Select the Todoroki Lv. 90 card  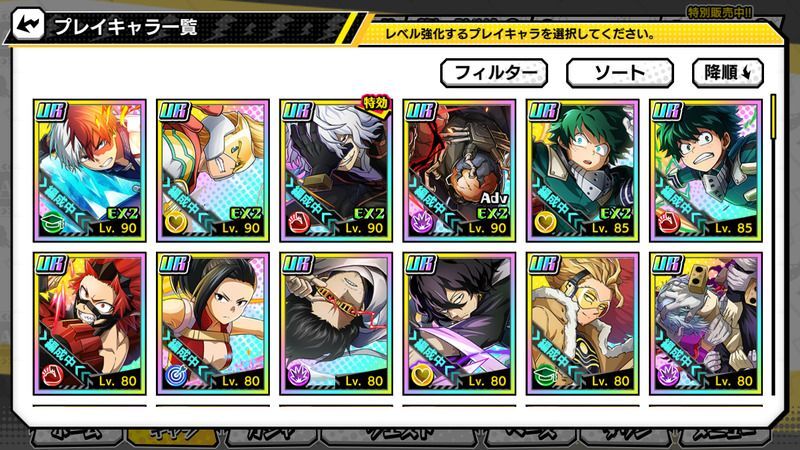pos(90,170)
